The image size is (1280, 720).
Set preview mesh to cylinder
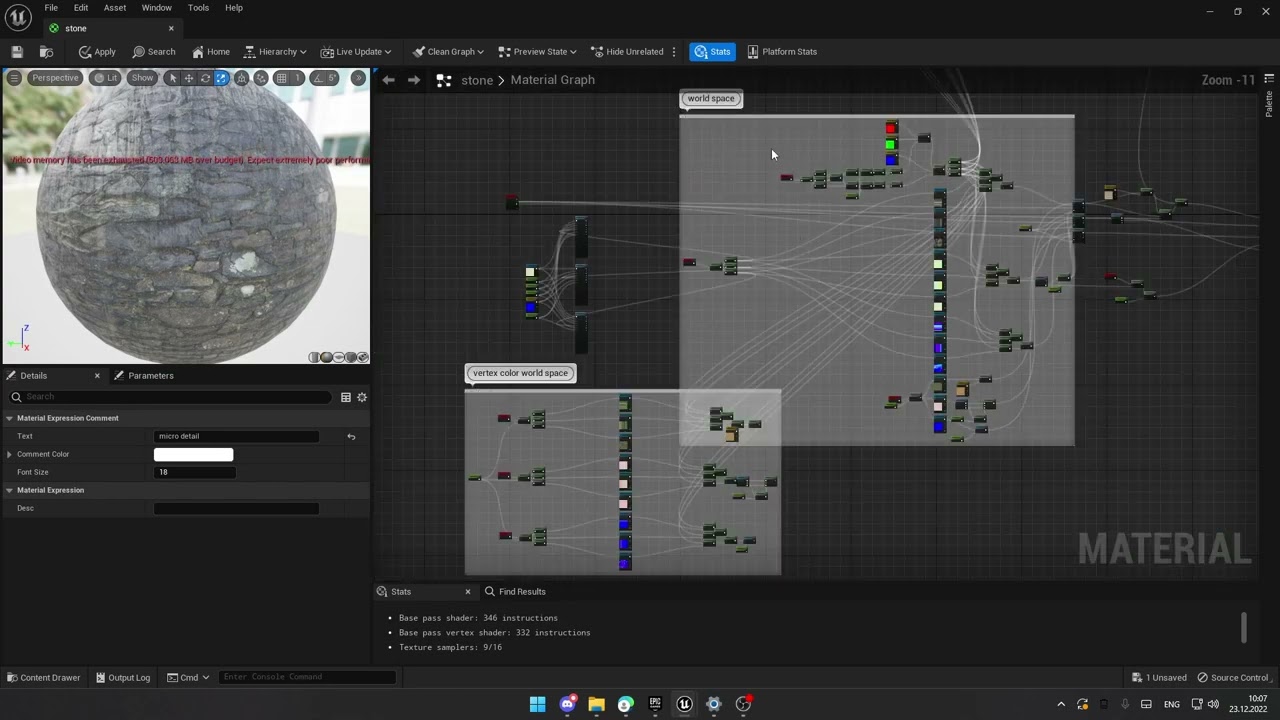pos(315,357)
